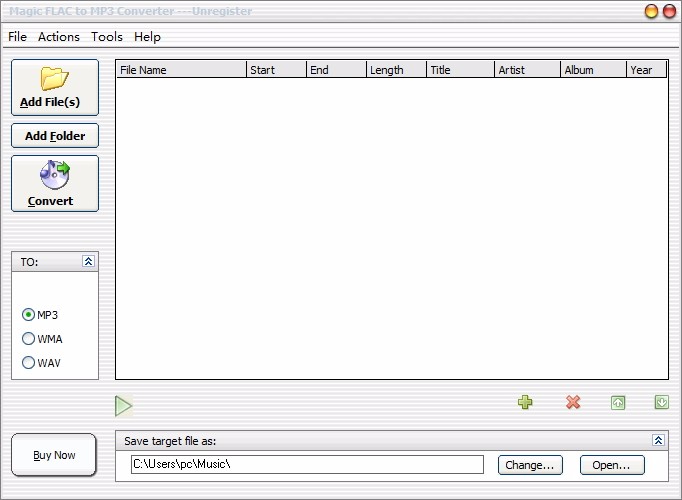Image resolution: width=682 pixels, height=500 pixels.
Task: Click the File Name column header
Action: [x=181, y=70]
